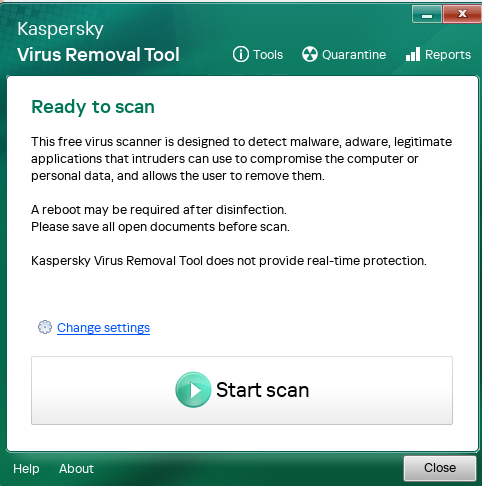
Task: Click 'This free virus scanner is designed' line
Action: click(x=241, y=142)
